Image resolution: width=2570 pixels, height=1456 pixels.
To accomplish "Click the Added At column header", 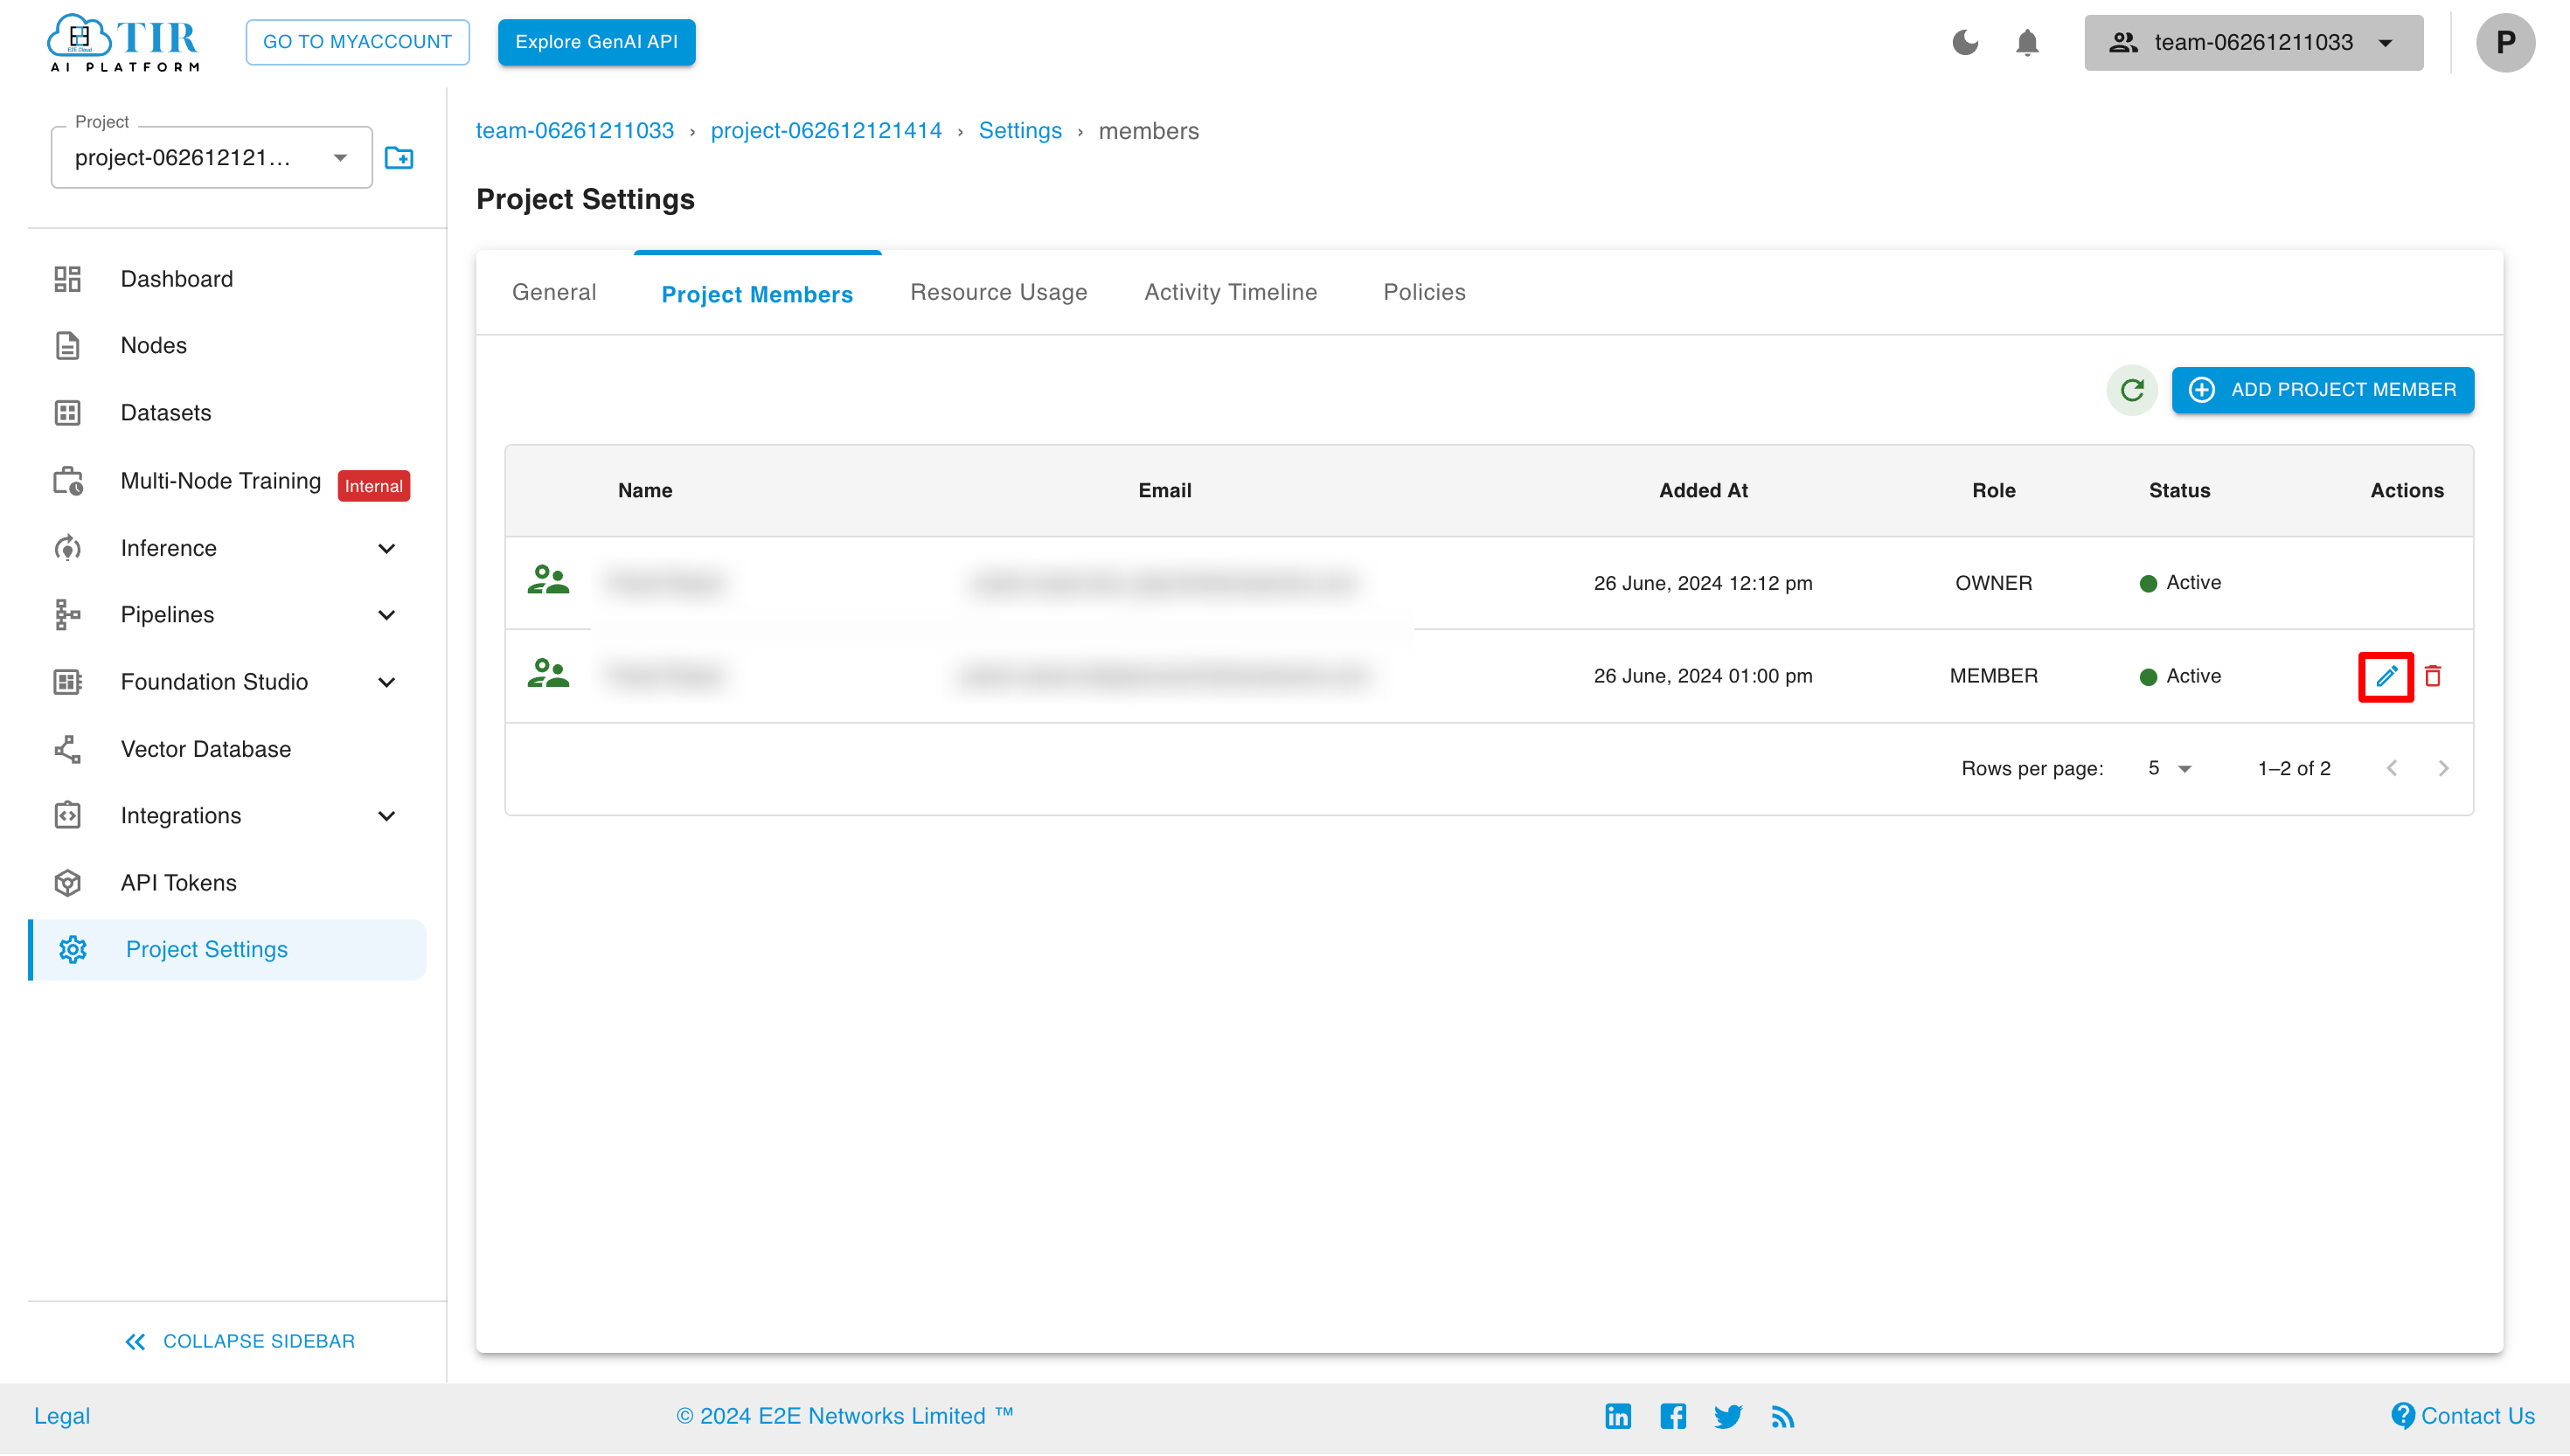I will 1703,490.
